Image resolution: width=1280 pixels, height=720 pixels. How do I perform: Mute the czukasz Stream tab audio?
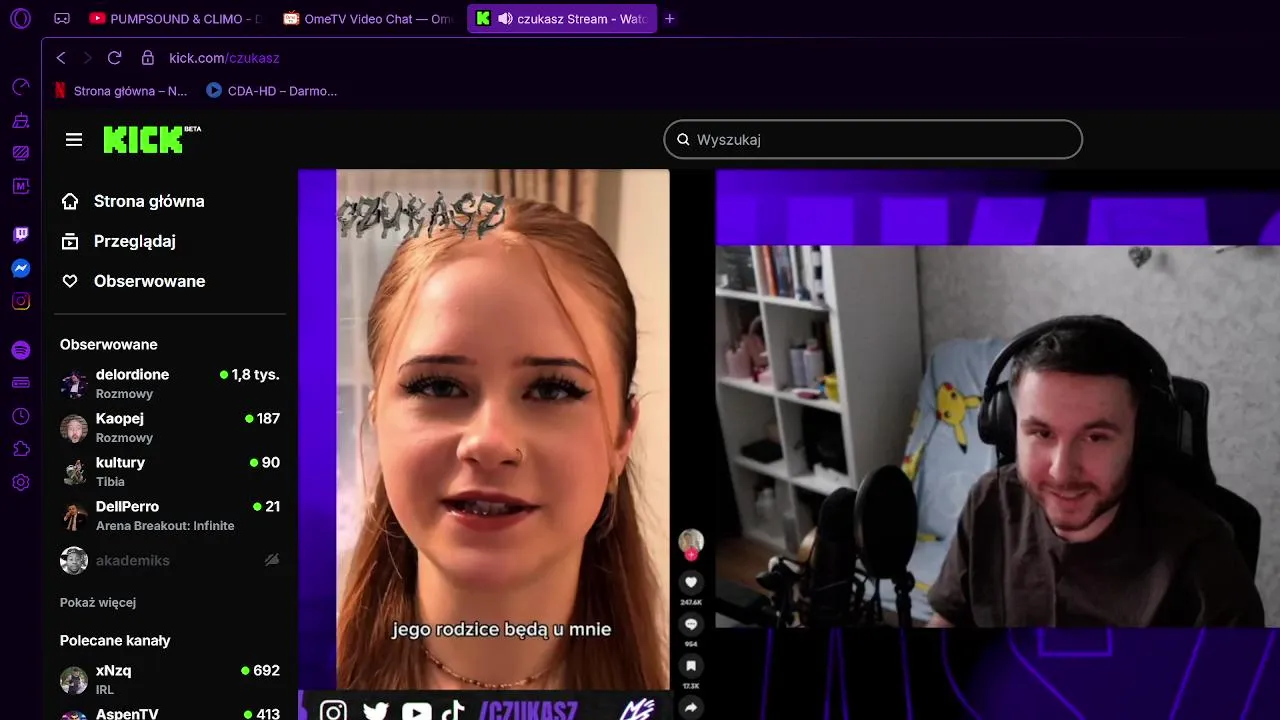pos(505,18)
